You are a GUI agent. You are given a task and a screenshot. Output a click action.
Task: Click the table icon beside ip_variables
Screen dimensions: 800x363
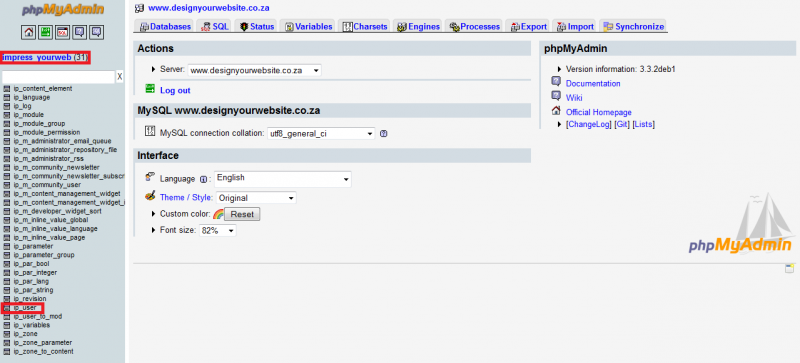[x=7, y=325]
